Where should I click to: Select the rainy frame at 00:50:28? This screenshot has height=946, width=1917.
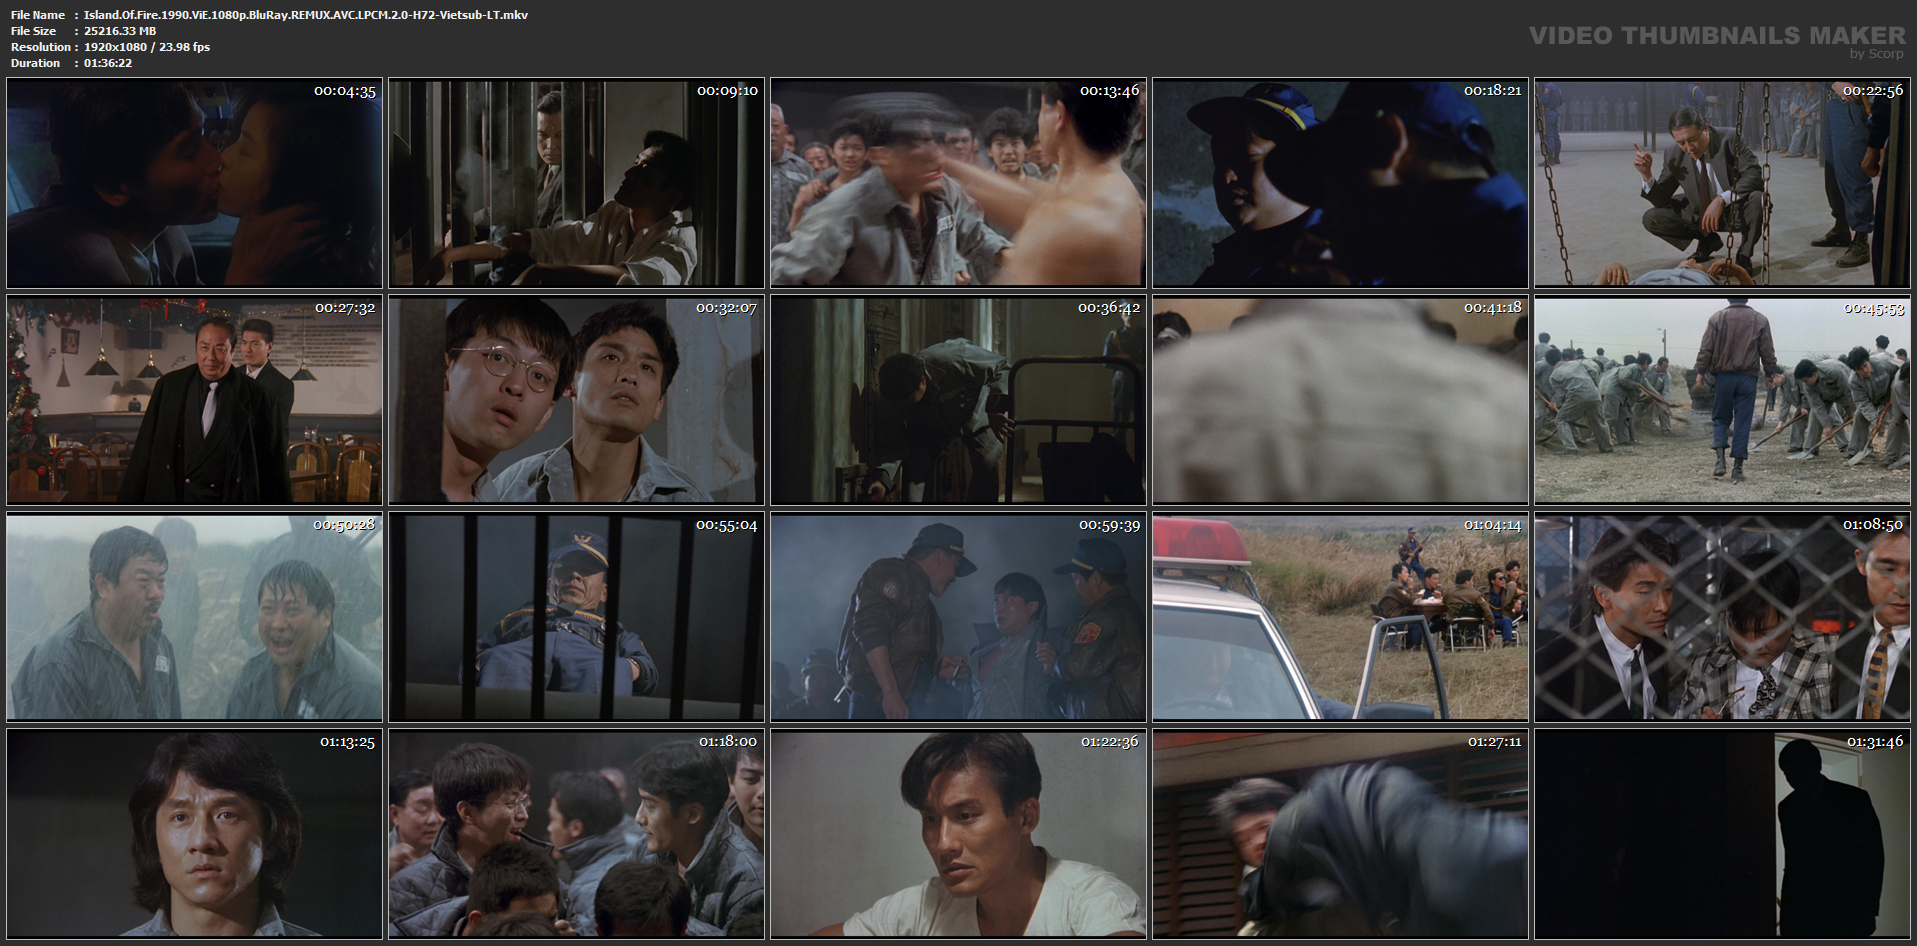(x=194, y=617)
